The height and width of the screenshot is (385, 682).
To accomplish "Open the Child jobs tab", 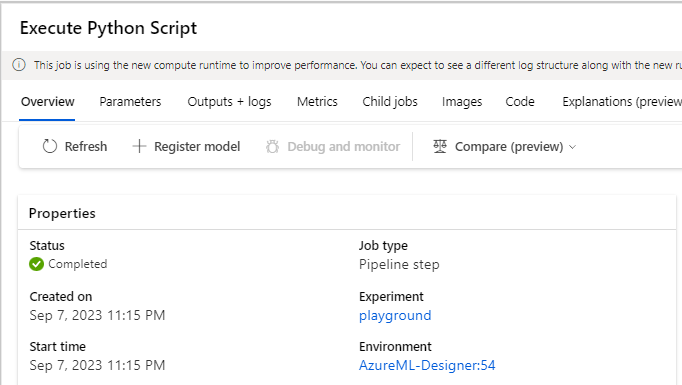I will coord(390,102).
